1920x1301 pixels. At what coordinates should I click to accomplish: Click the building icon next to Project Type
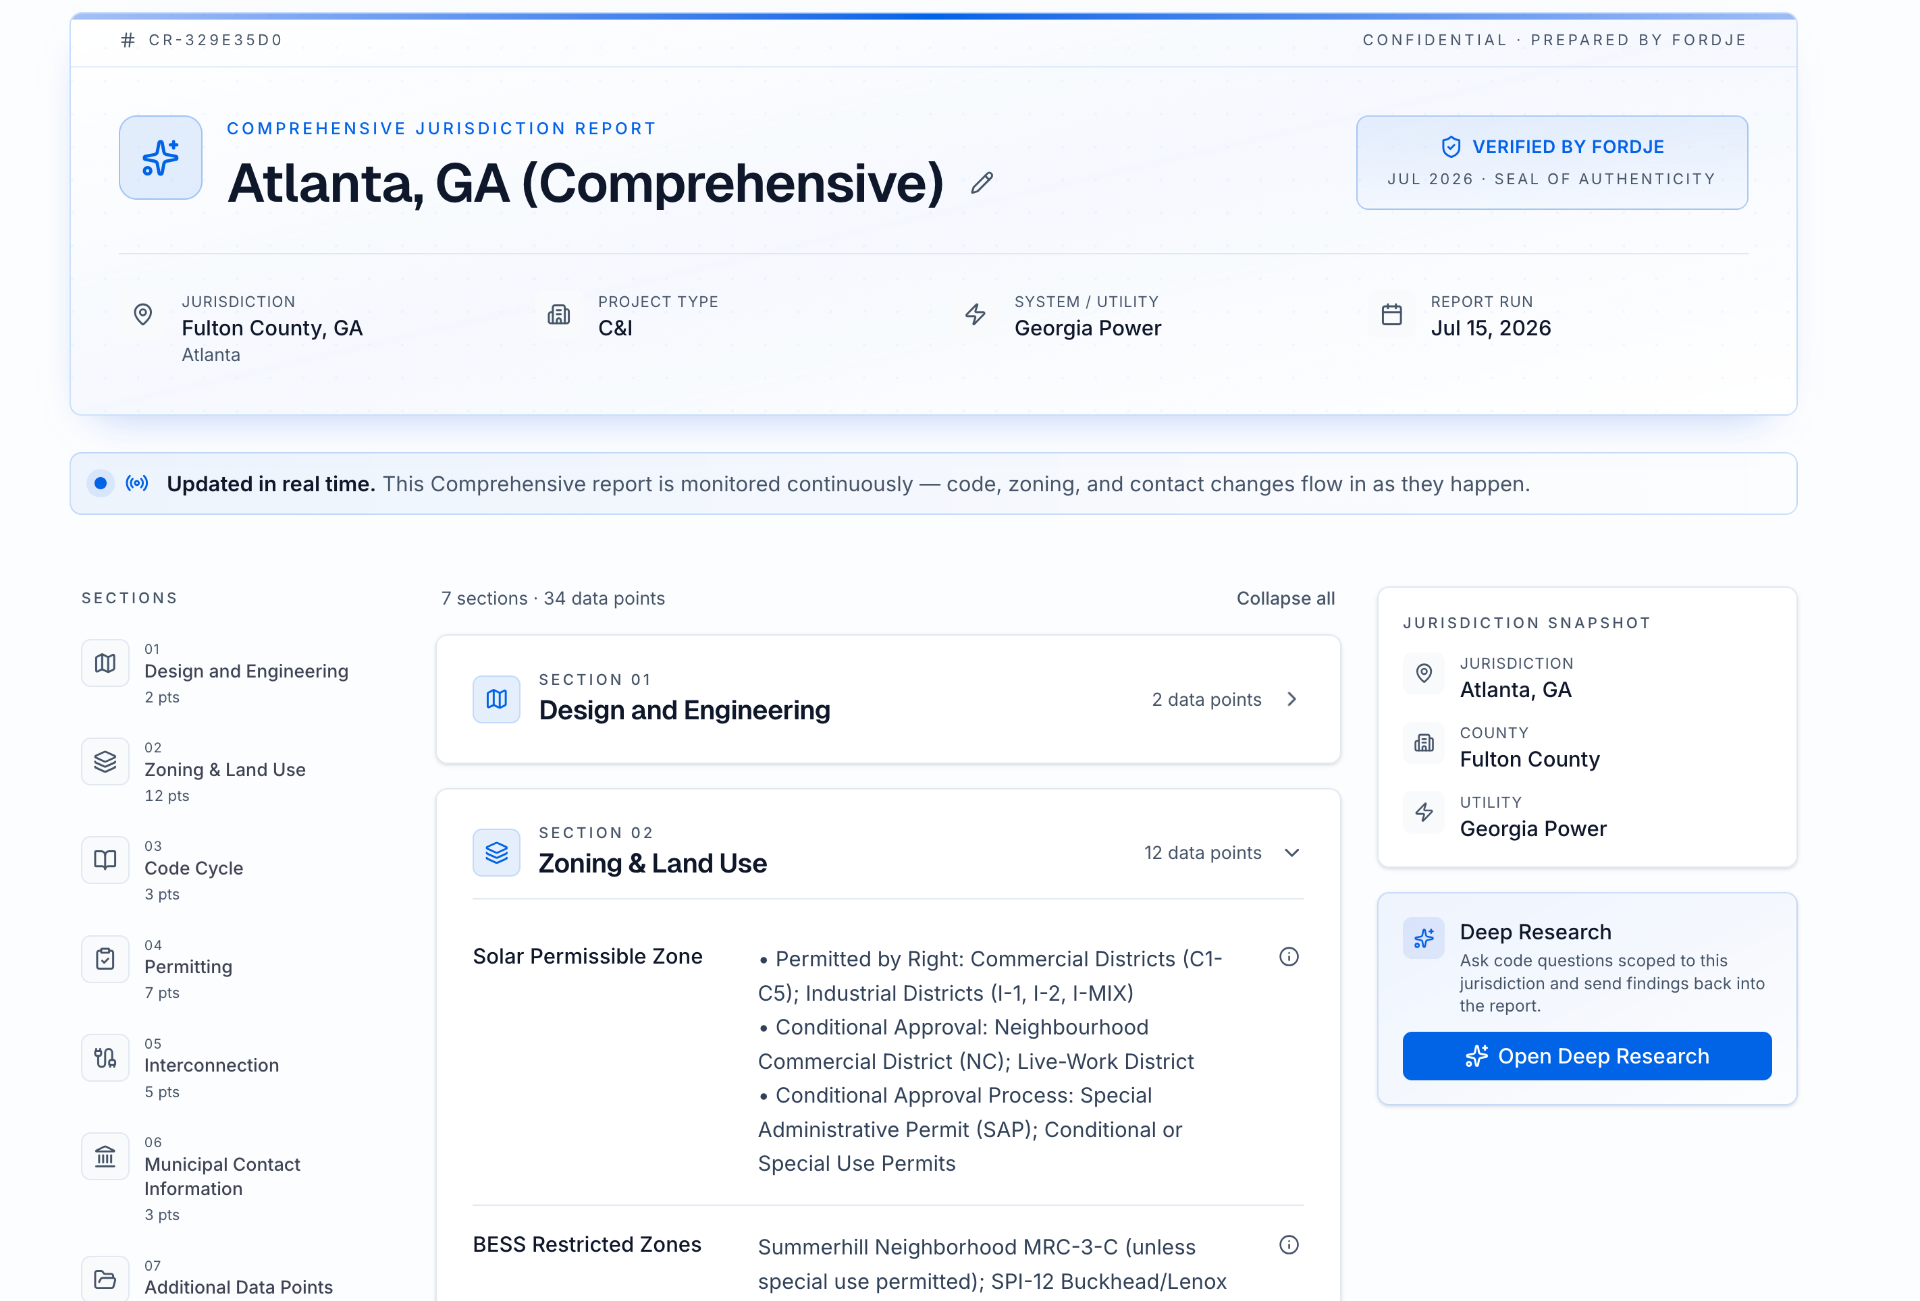(x=559, y=314)
